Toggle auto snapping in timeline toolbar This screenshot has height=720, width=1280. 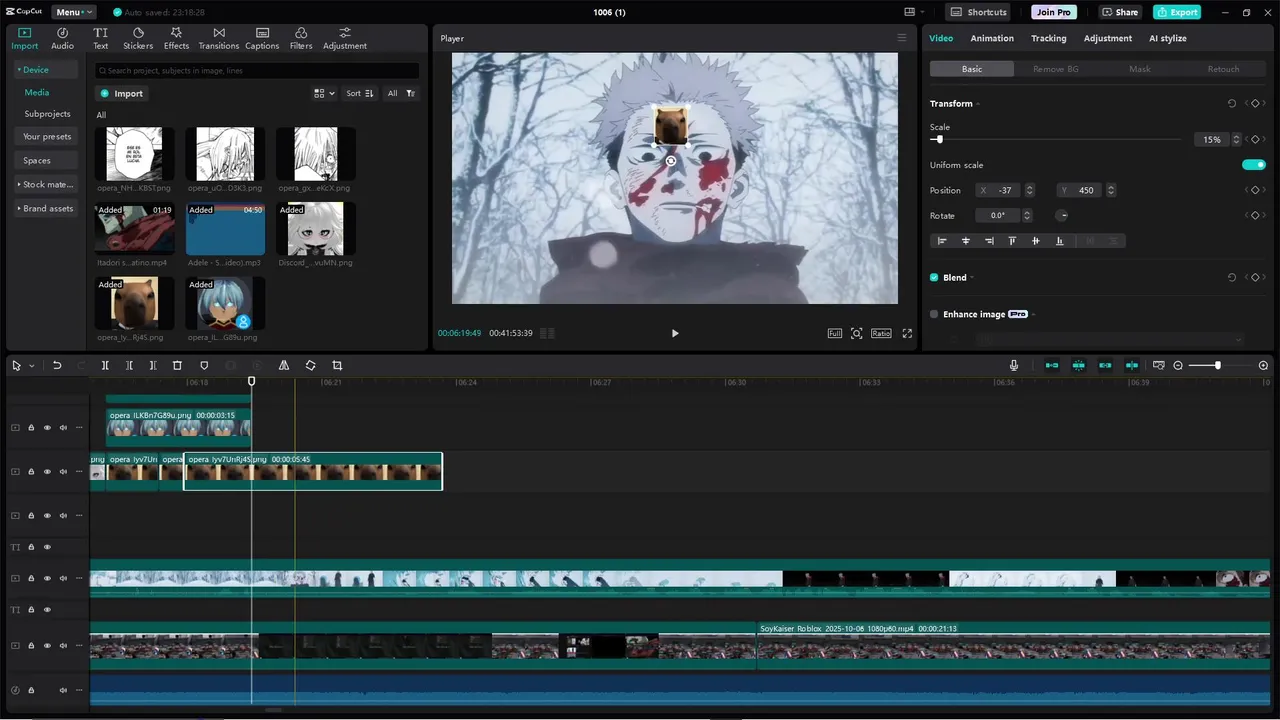pyautogui.click(x=1078, y=365)
